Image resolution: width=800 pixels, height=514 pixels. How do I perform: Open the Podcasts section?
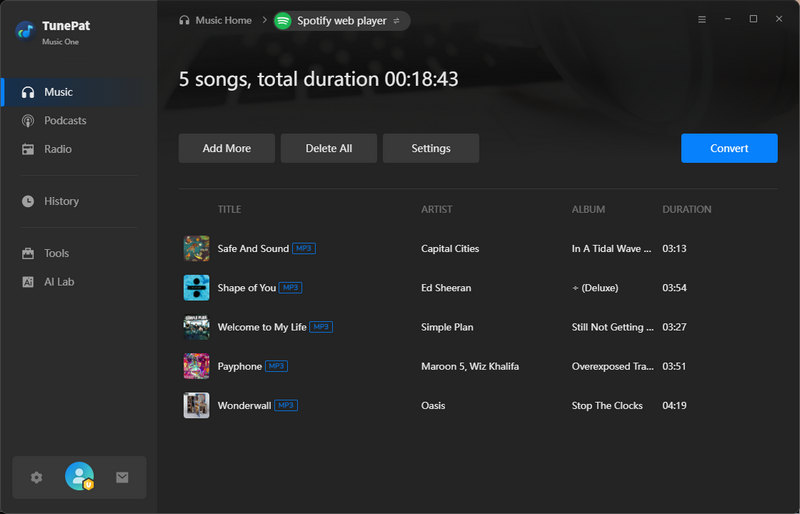[x=77, y=120]
